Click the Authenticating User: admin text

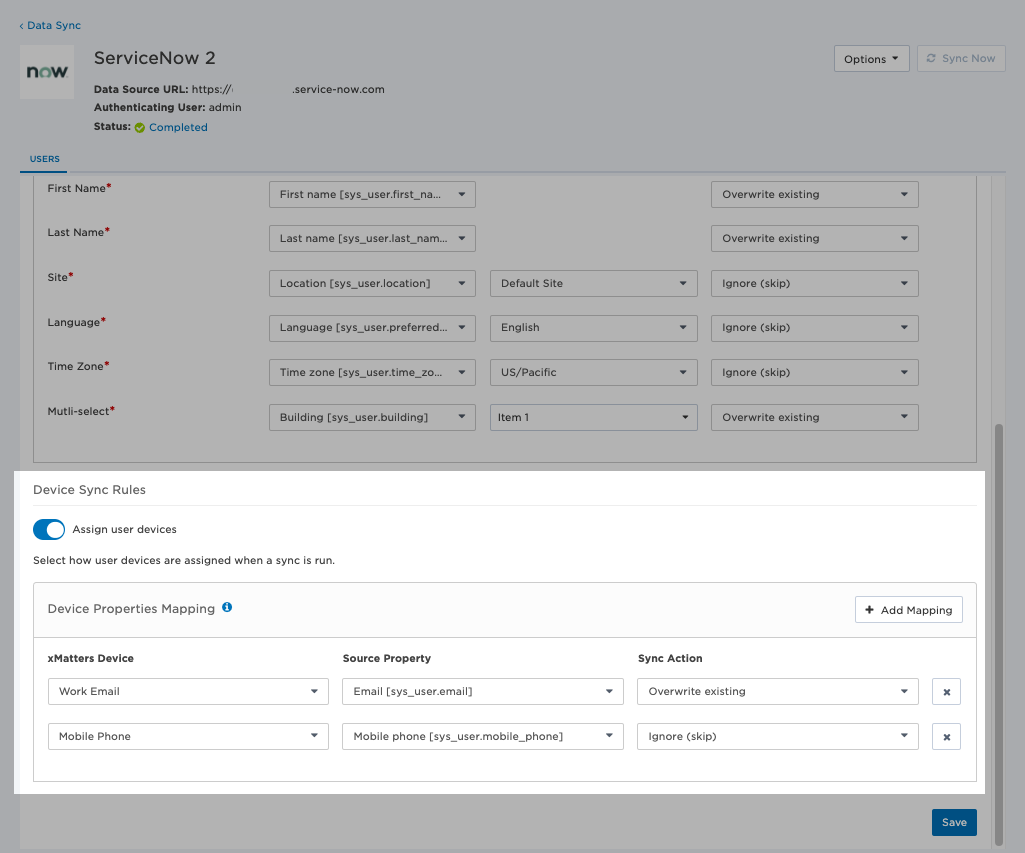coord(168,107)
